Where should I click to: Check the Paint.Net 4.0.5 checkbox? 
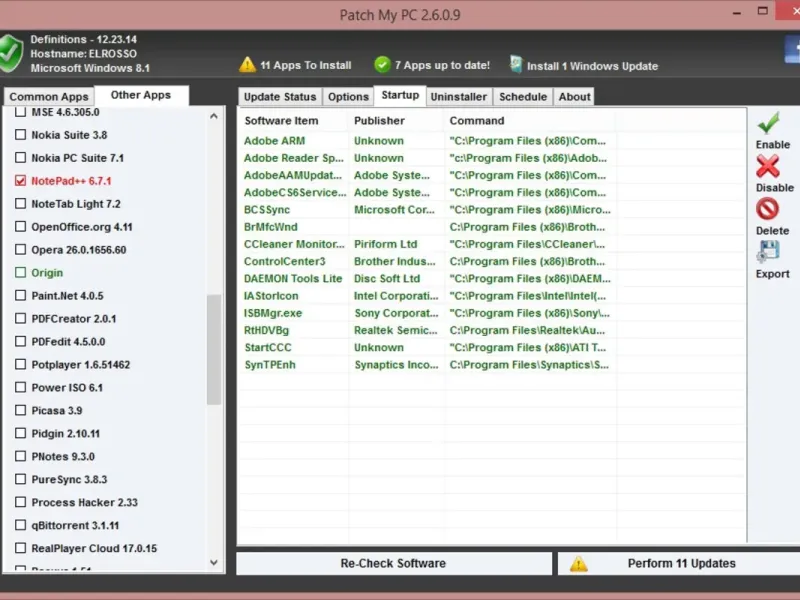click(20, 295)
